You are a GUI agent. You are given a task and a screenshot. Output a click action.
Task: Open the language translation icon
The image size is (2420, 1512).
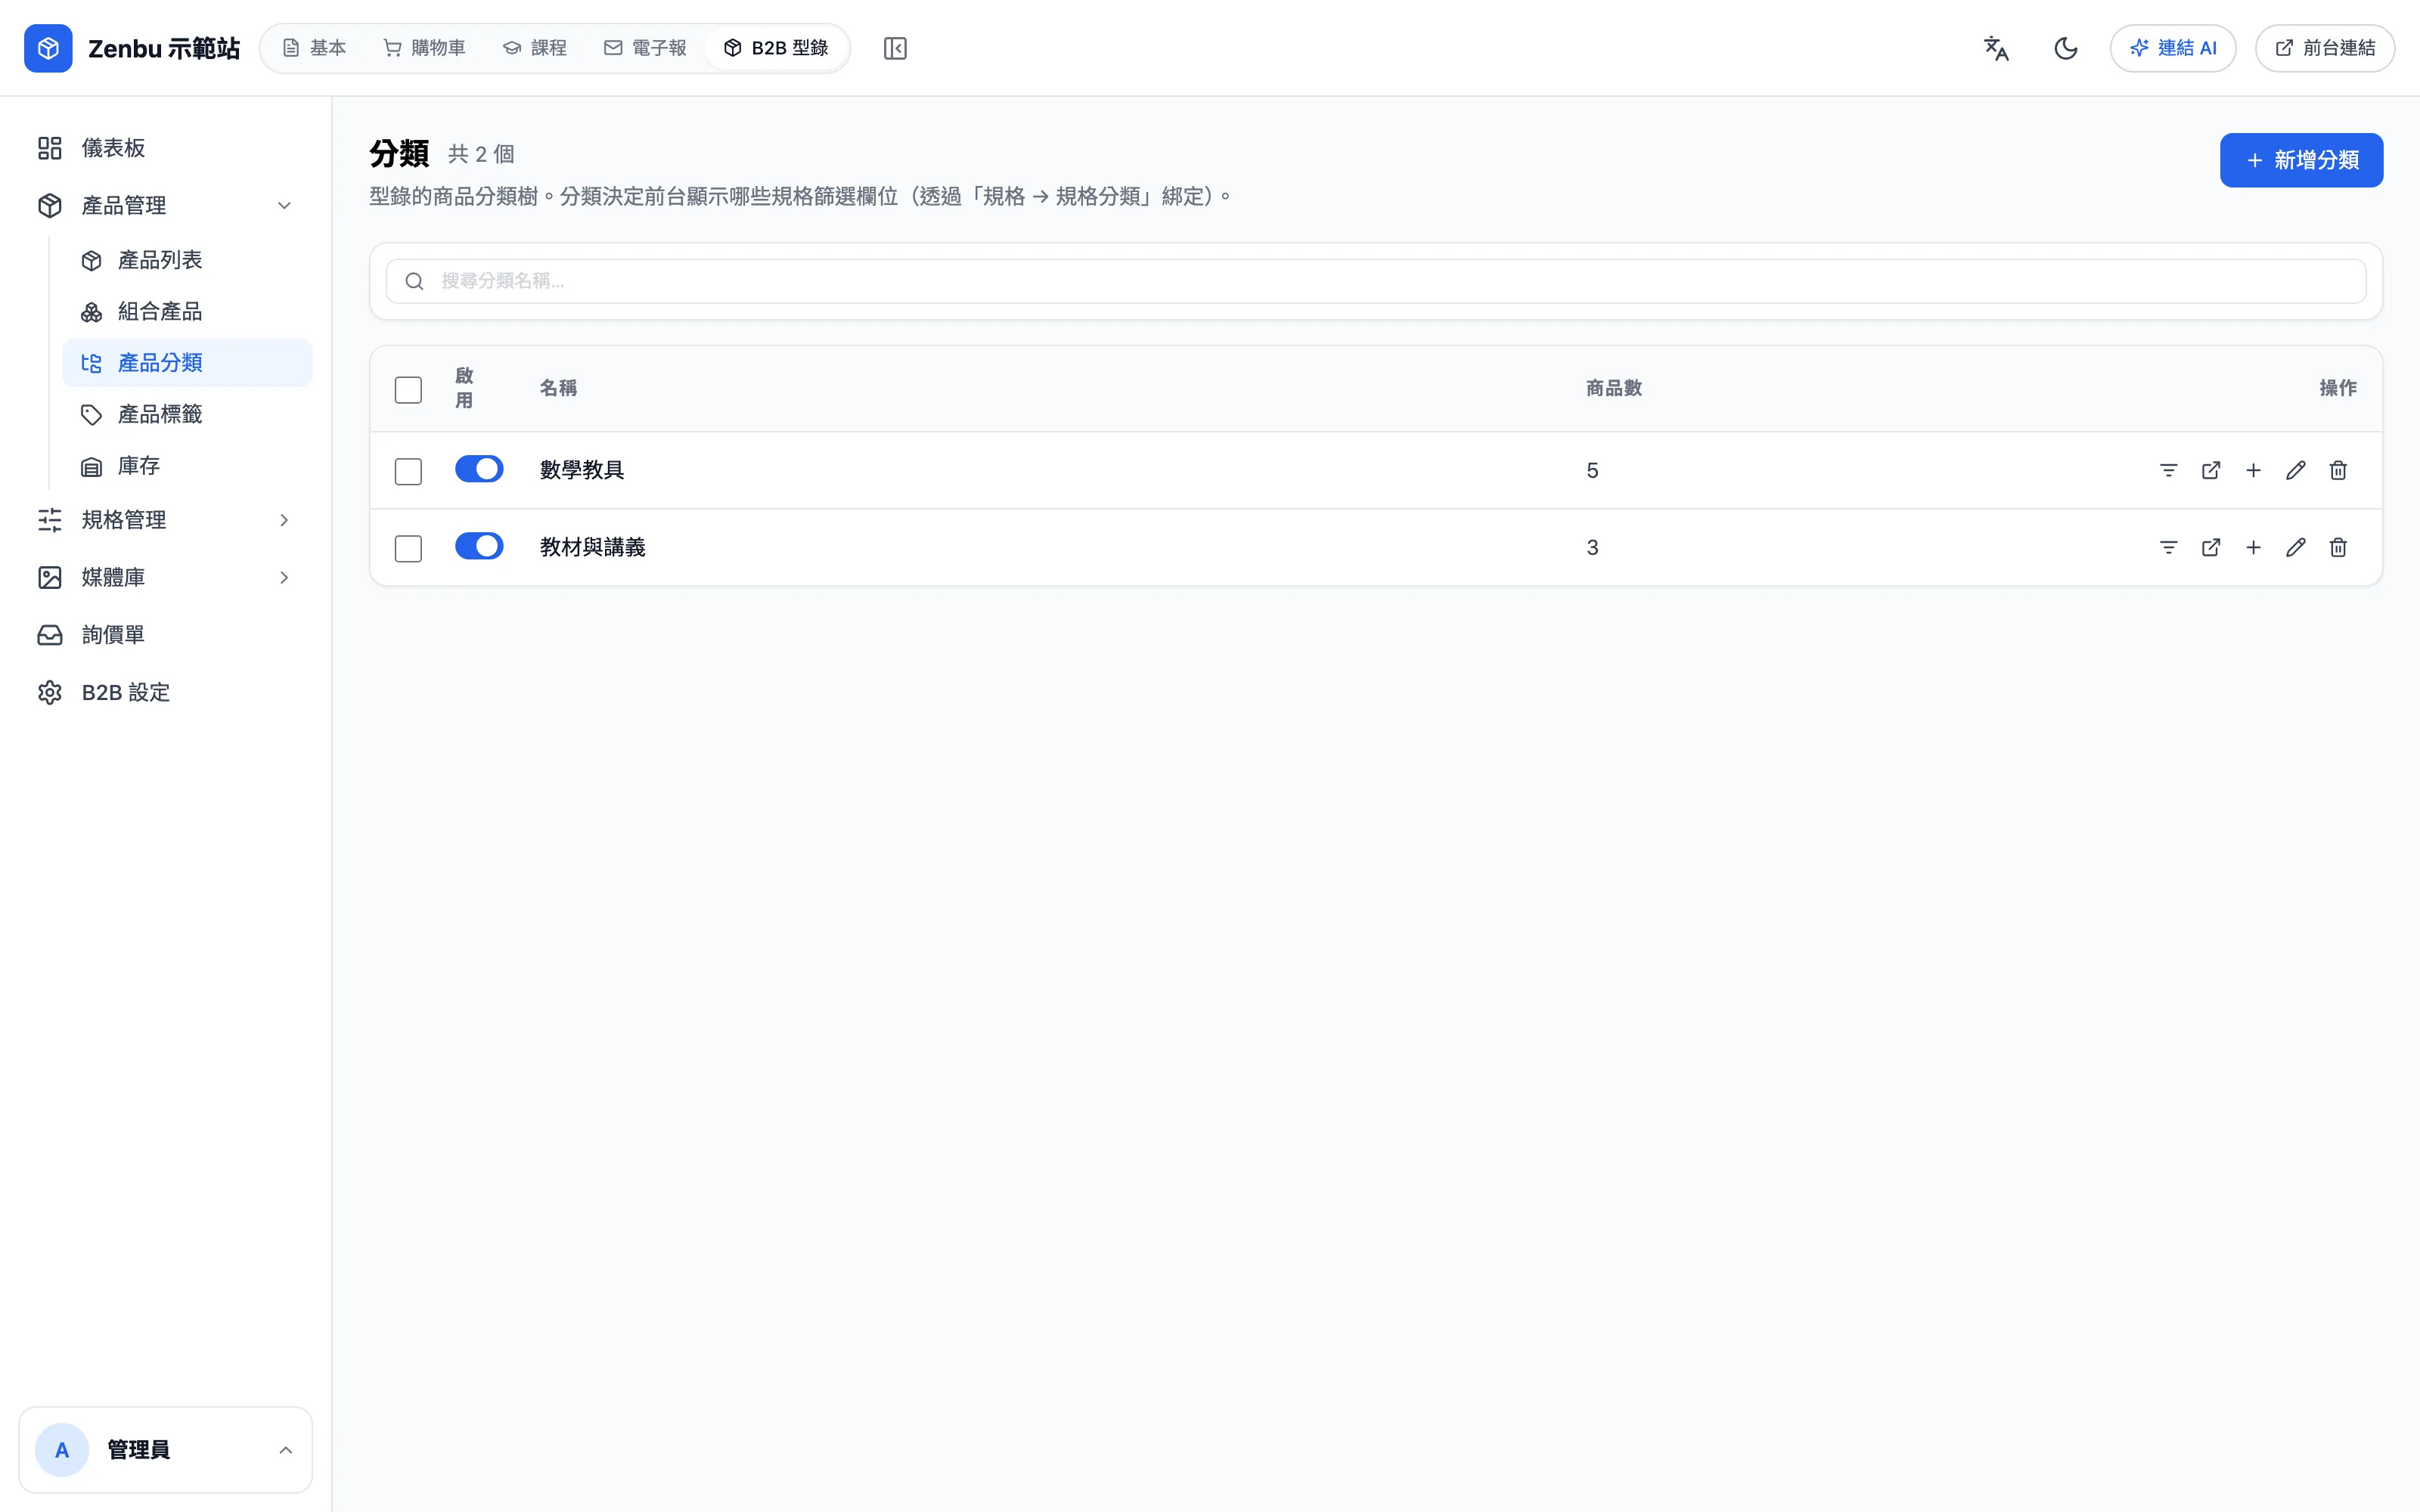coord(1996,48)
